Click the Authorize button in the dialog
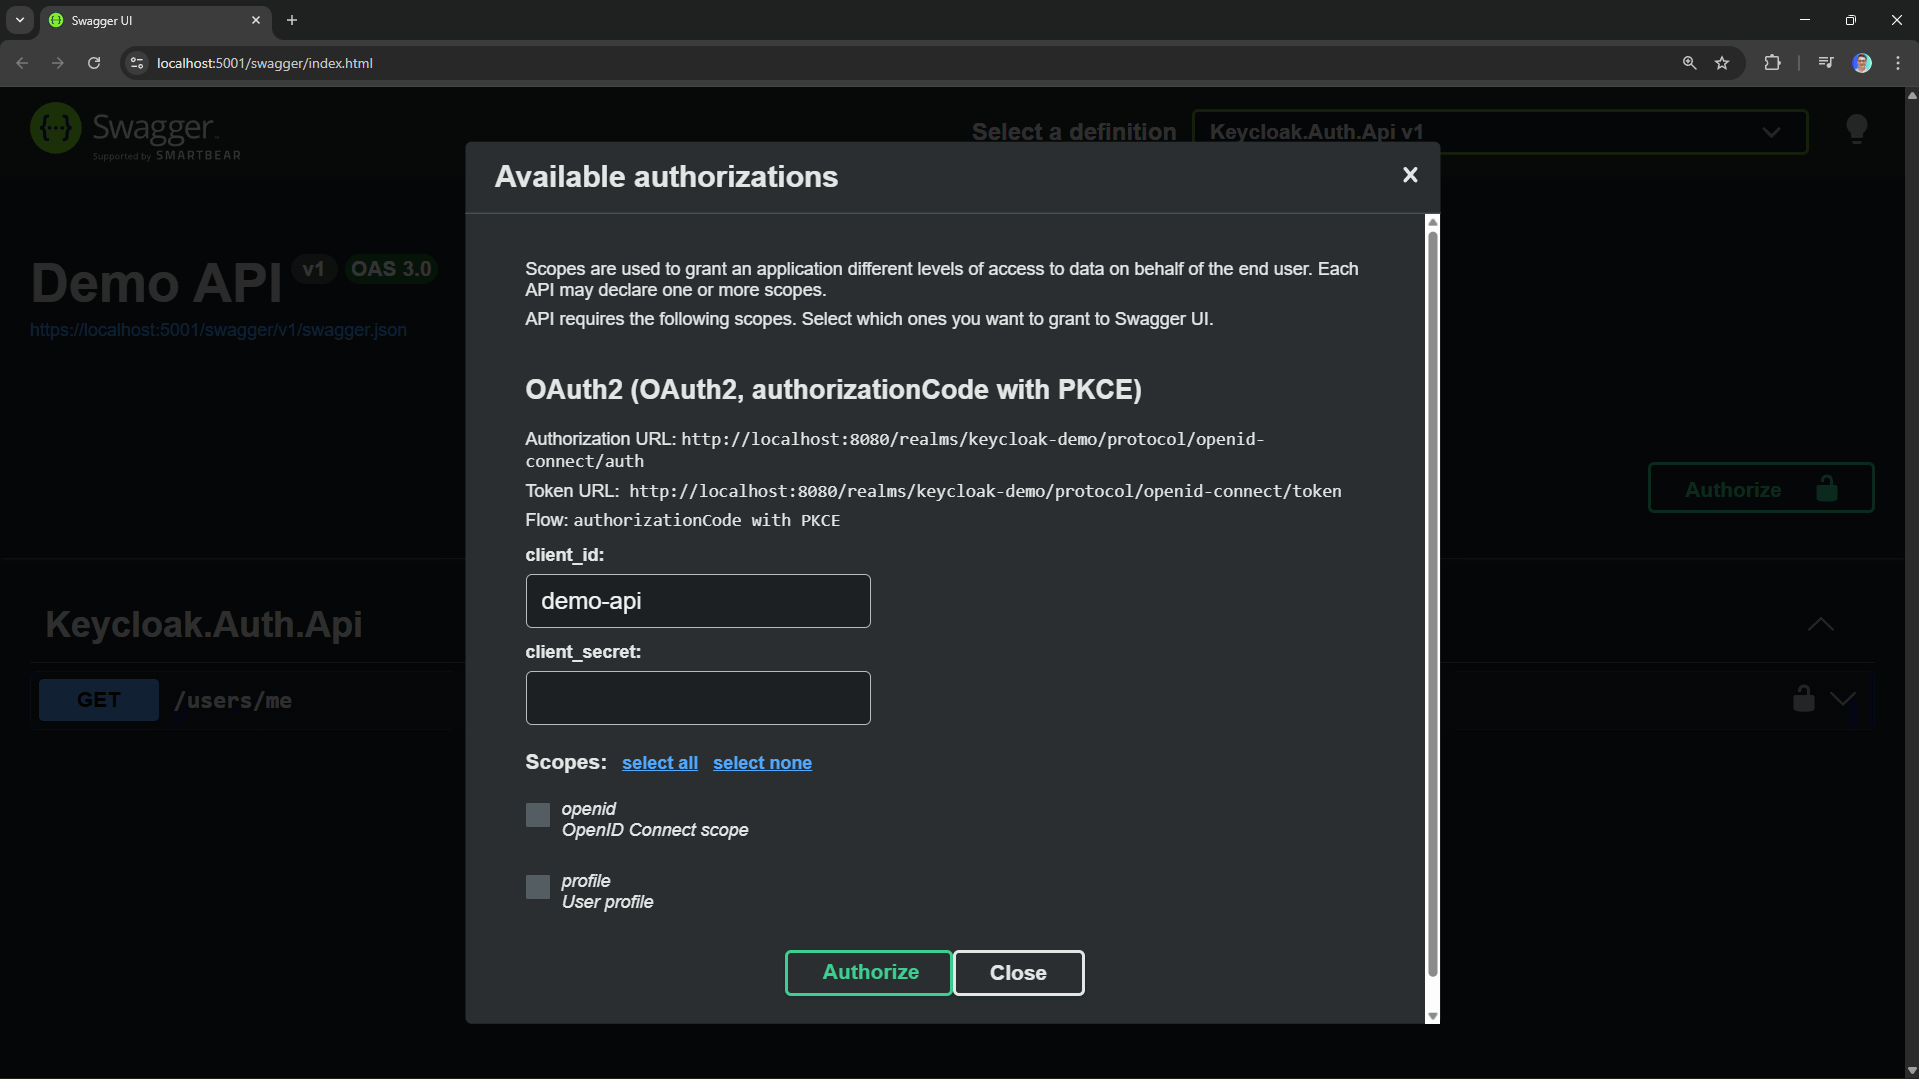Screen dimensions: 1919x1079 coord(868,971)
